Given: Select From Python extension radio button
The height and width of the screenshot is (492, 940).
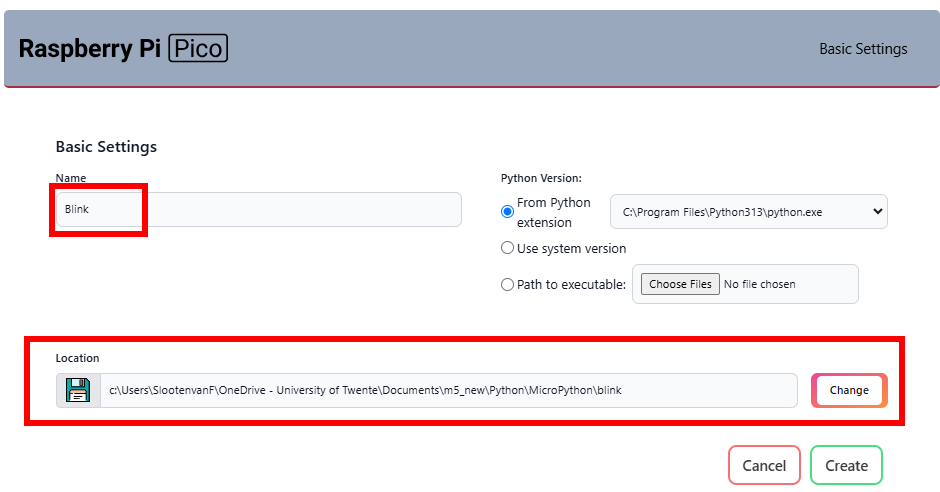Looking at the screenshot, I should point(507,212).
